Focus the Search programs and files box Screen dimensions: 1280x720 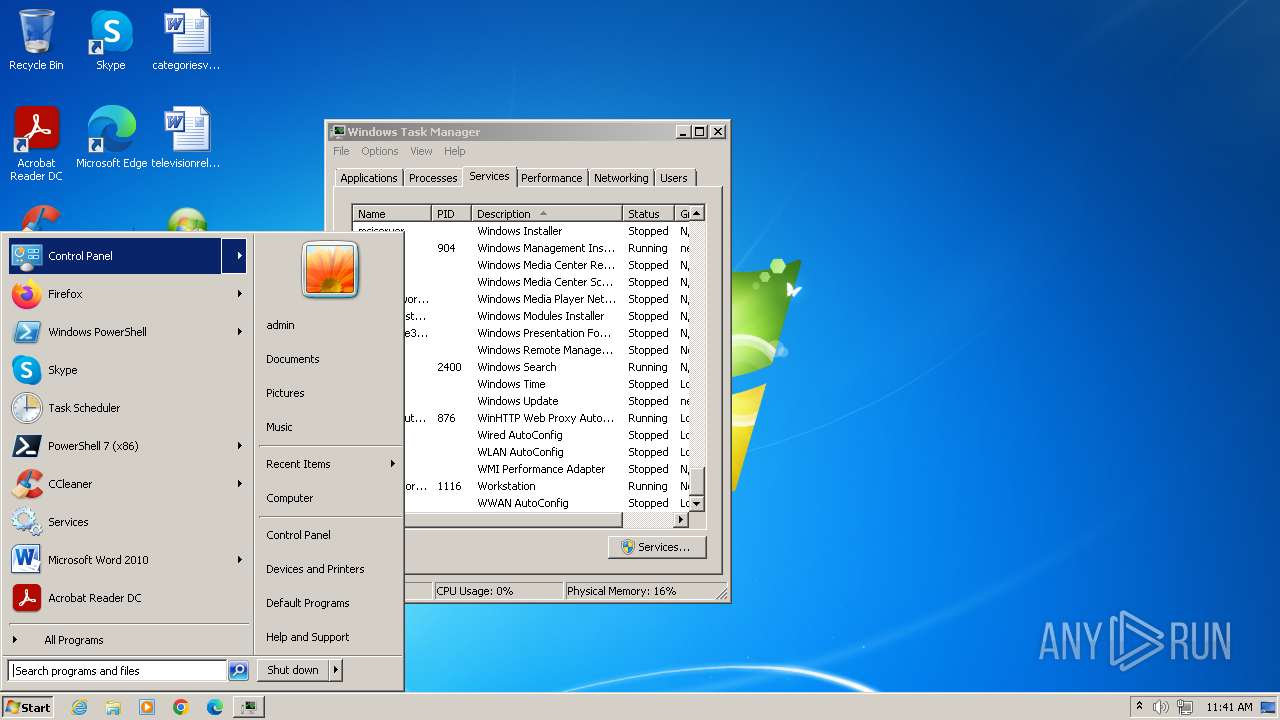tap(117, 671)
